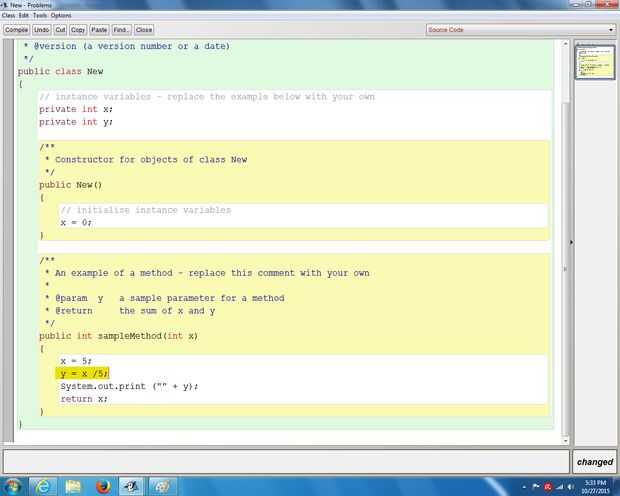Screen dimensions: 620x496
Task: Switch to the BlueJ bird taskbar icon
Action: pyautogui.click(x=132, y=487)
